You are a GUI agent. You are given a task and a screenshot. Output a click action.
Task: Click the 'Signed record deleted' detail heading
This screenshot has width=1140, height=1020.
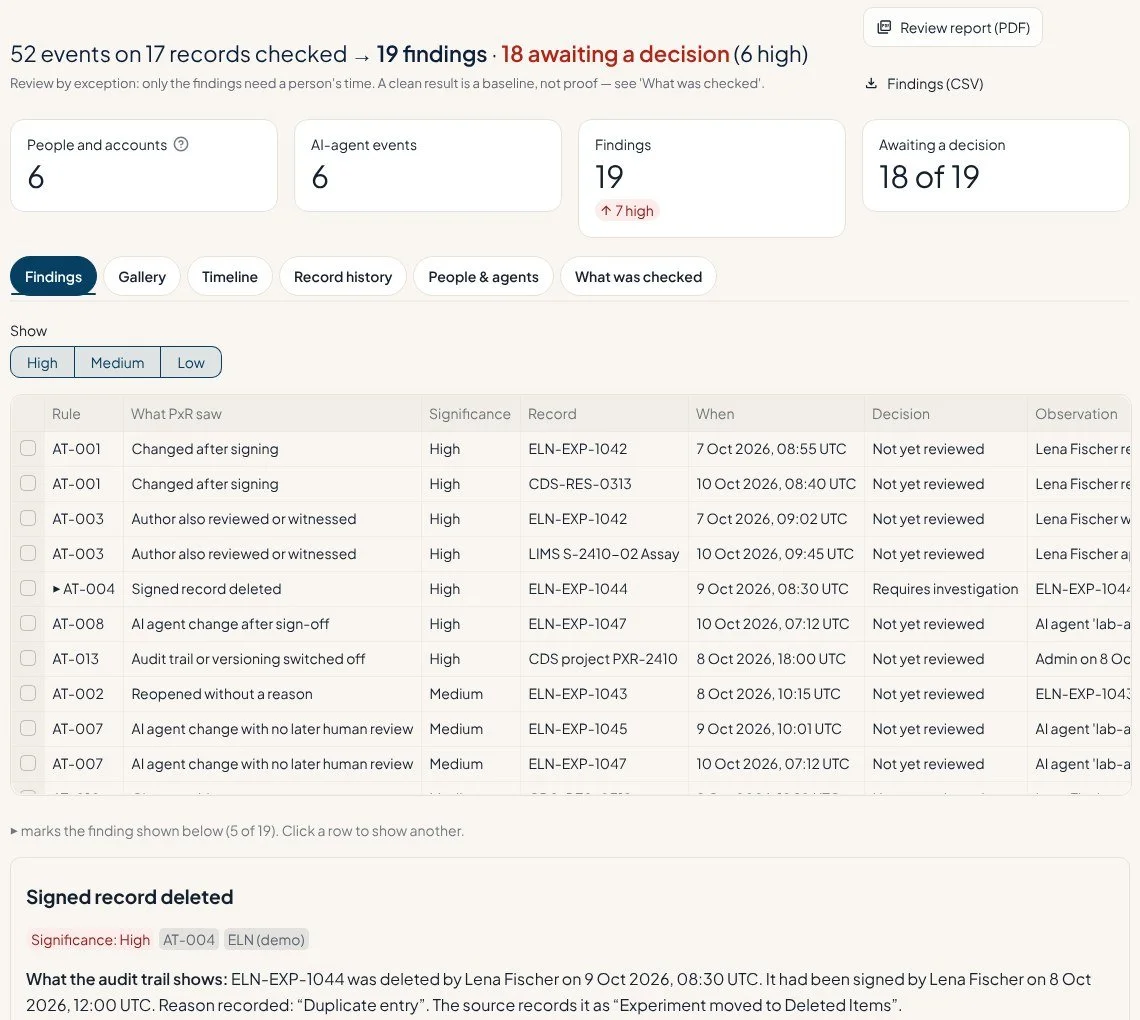coord(129,897)
